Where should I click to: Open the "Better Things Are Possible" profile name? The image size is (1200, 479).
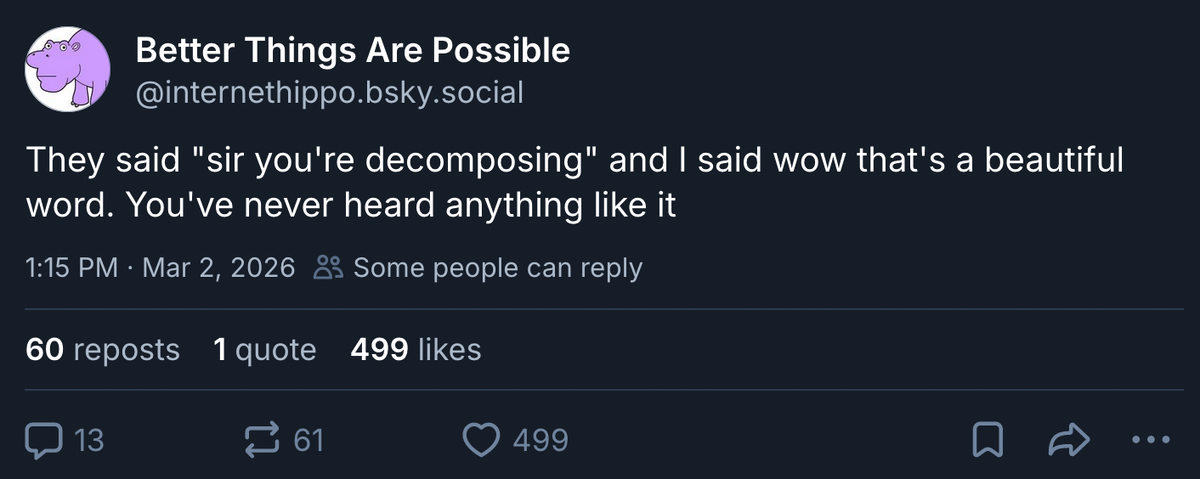click(x=352, y=50)
